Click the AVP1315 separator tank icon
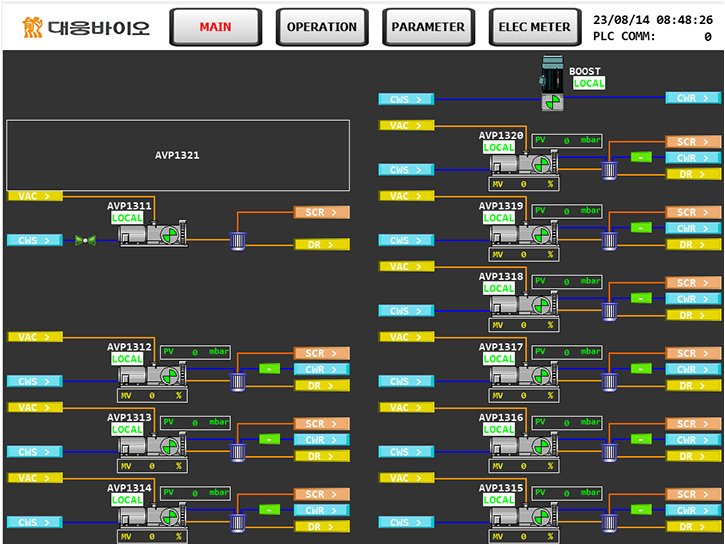 pos(609,523)
